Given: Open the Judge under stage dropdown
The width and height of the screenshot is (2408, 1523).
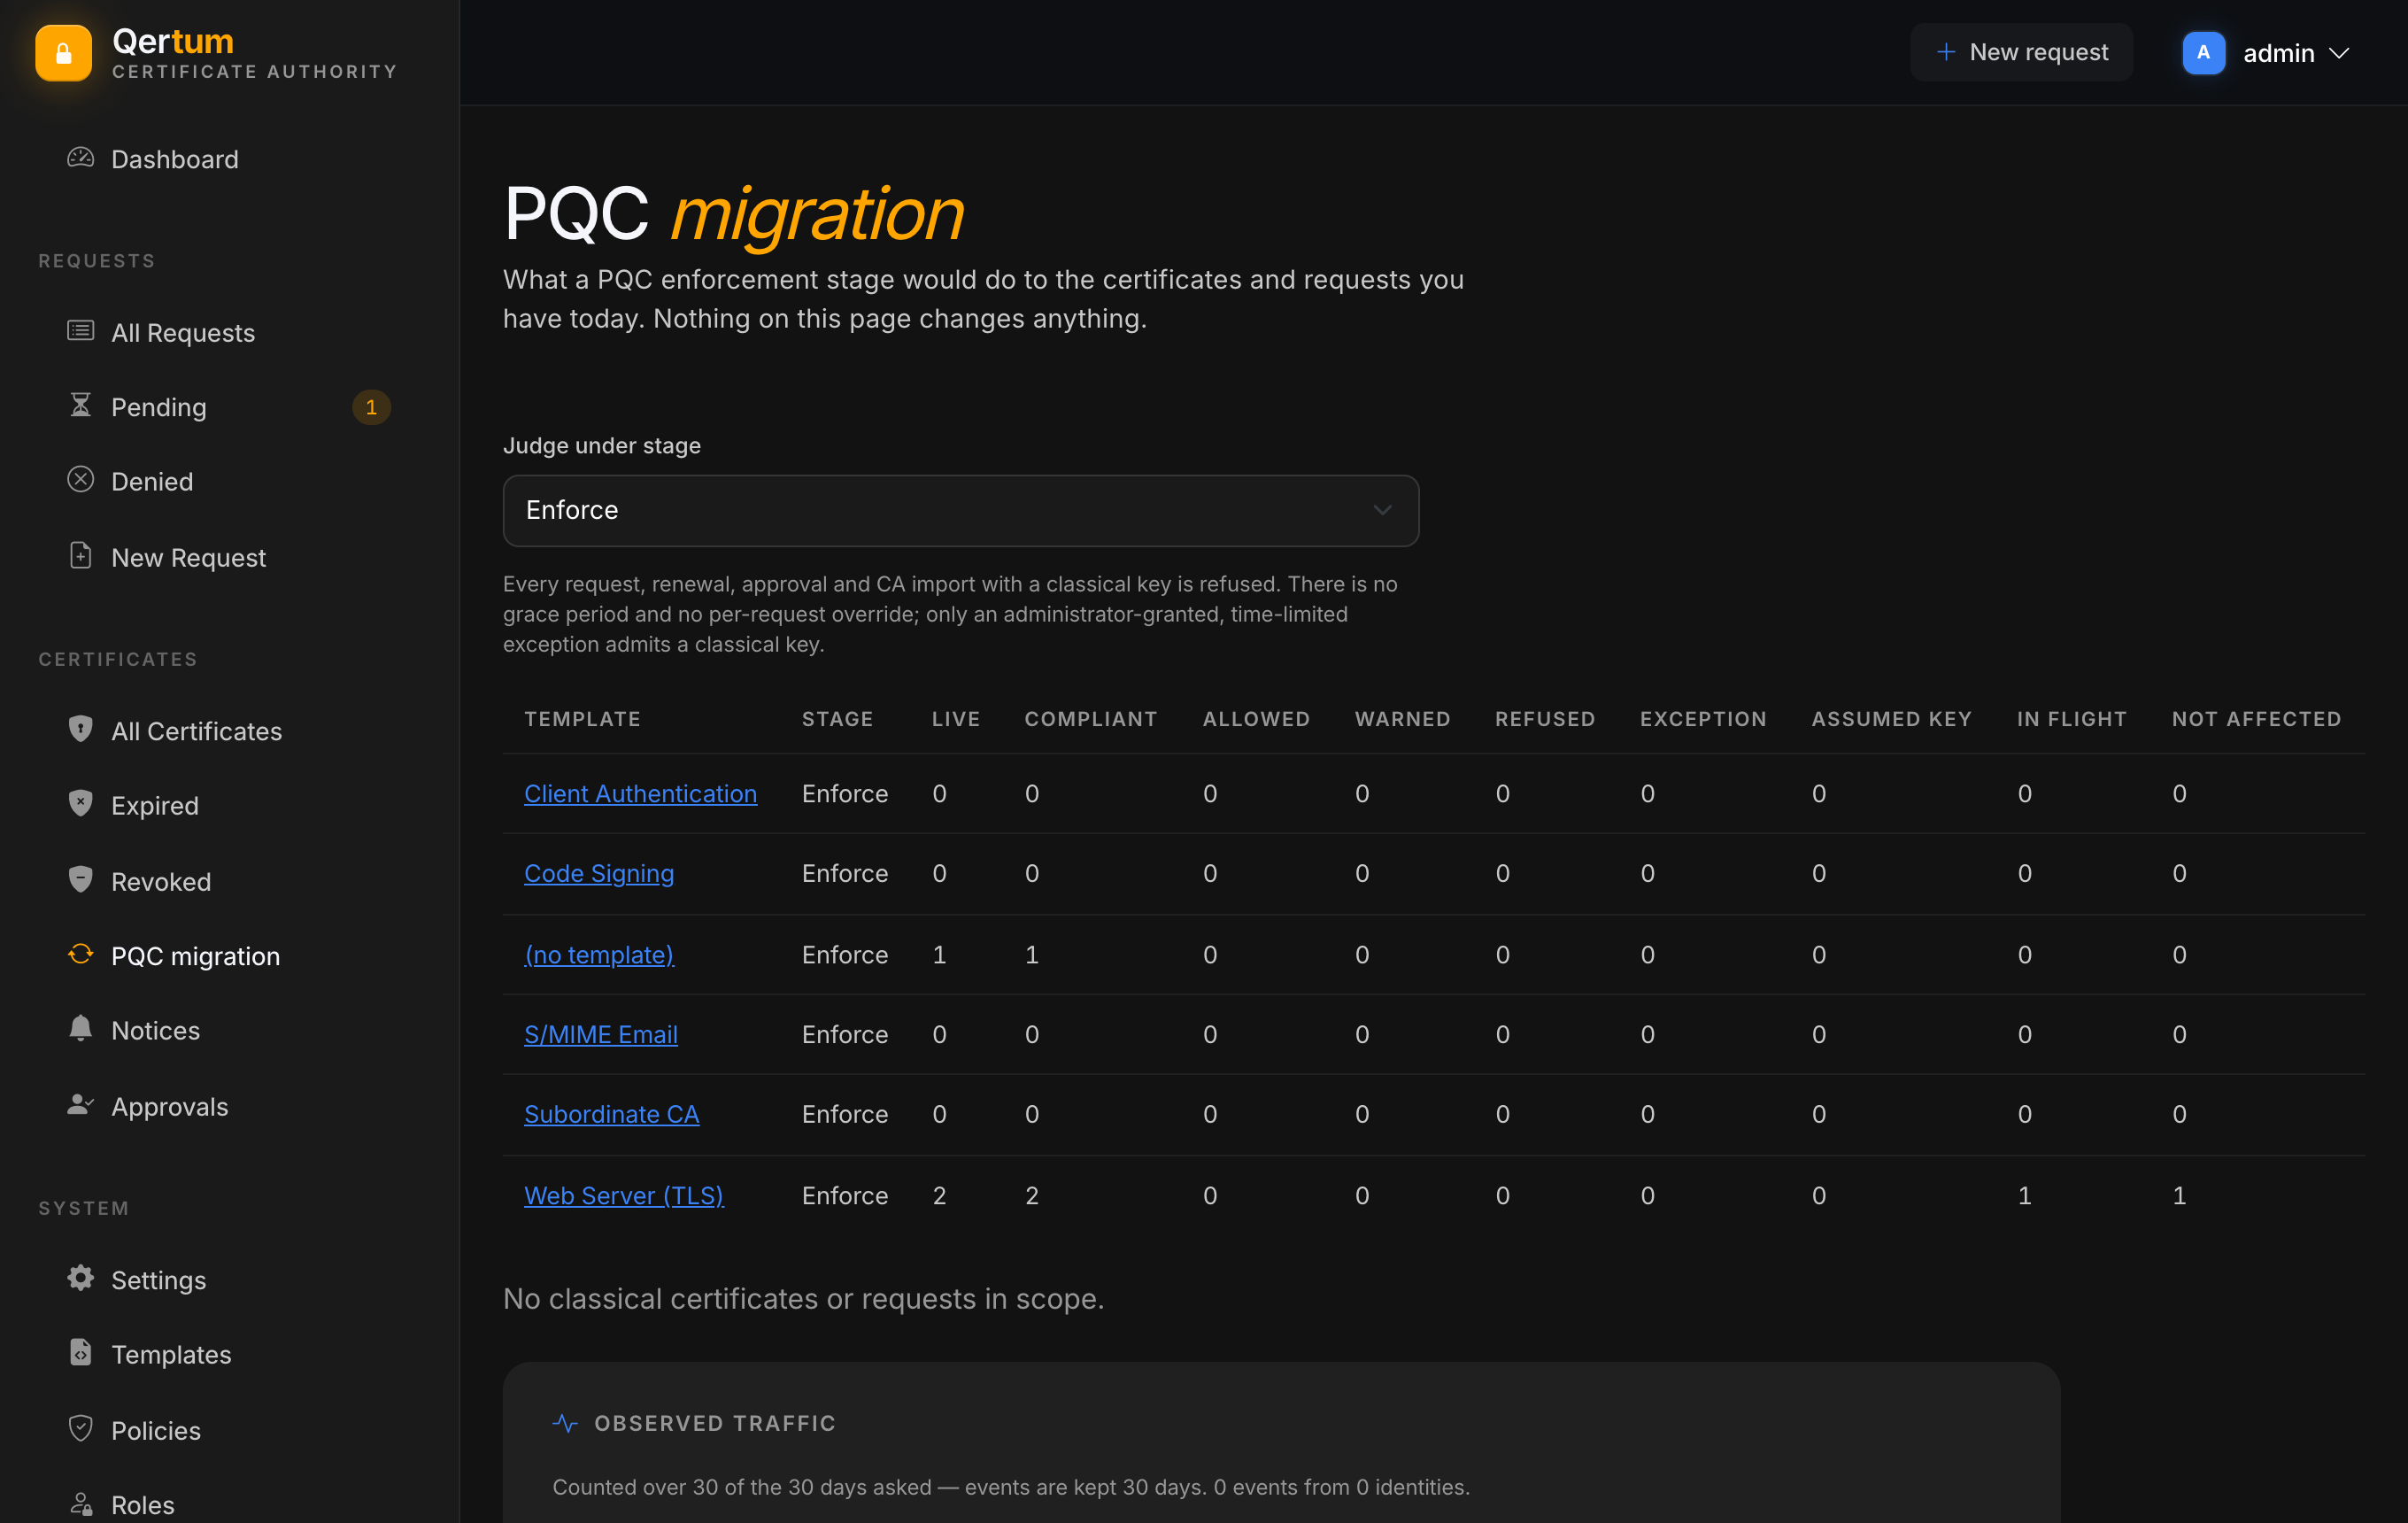Looking at the screenshot, I should (960, 510).
